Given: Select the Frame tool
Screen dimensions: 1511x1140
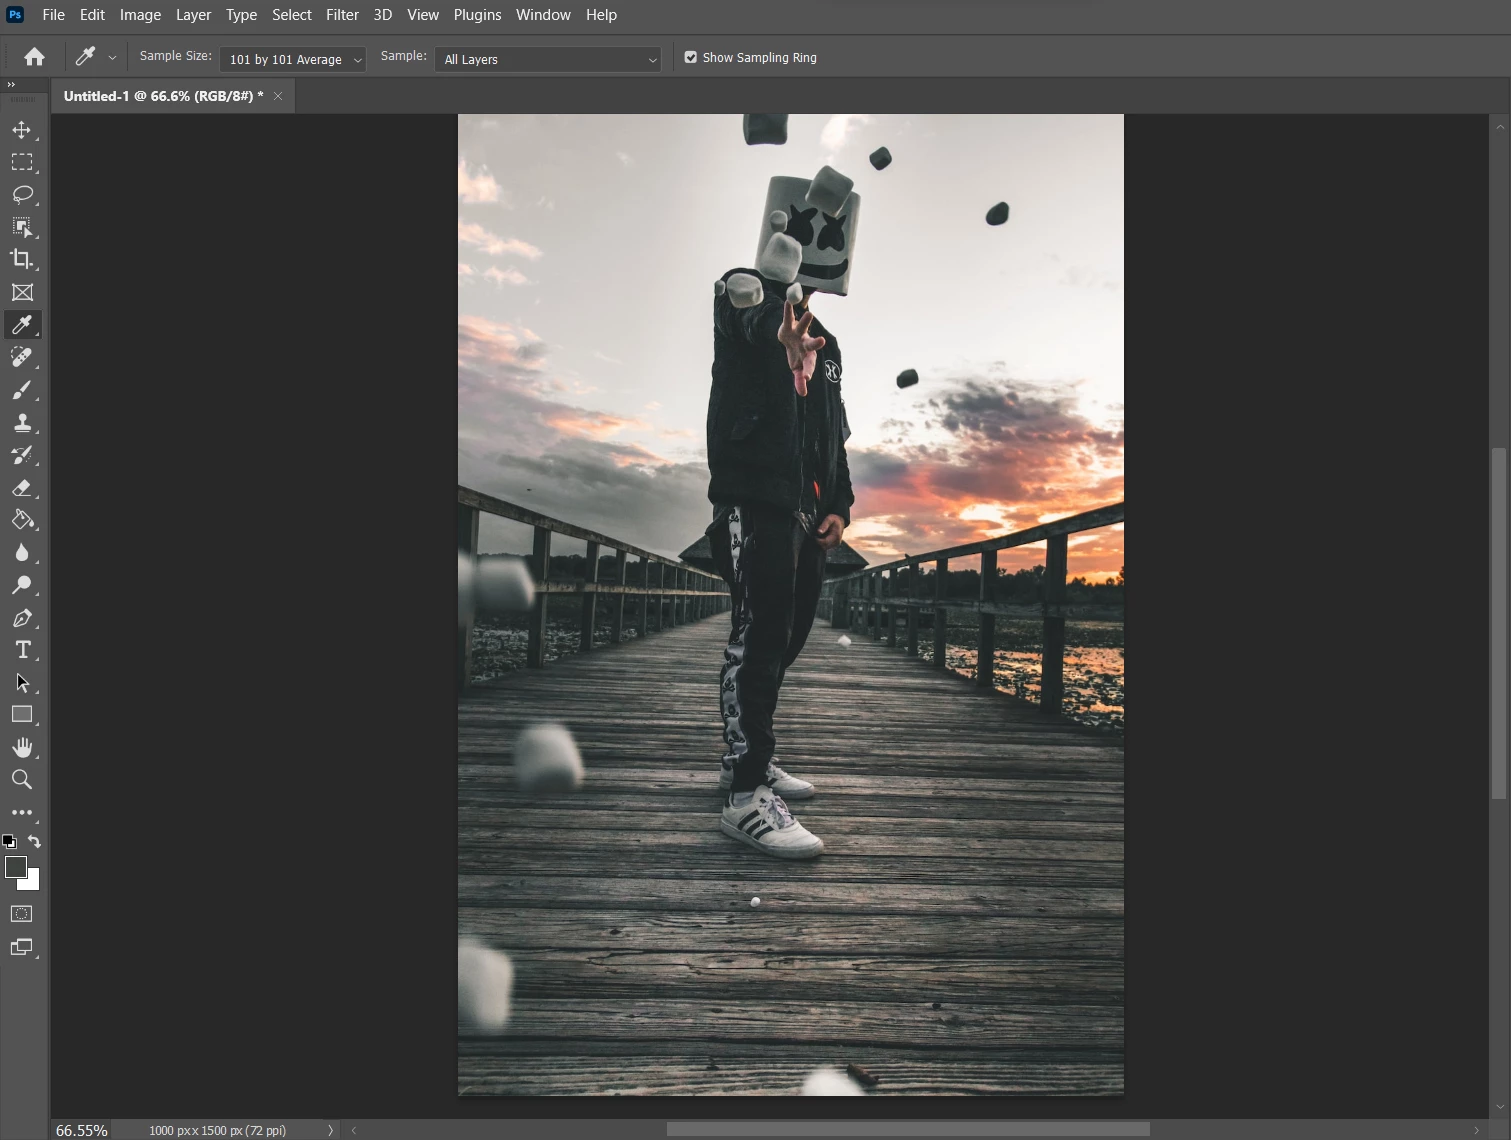Looking at the screenshot, I should tap(22, 292).
